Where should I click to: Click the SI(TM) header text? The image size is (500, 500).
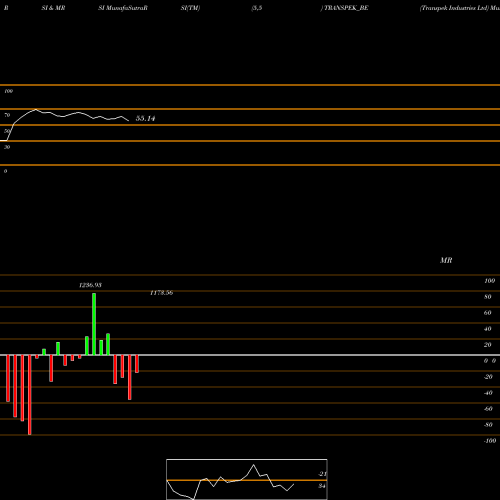click(190, 8)
